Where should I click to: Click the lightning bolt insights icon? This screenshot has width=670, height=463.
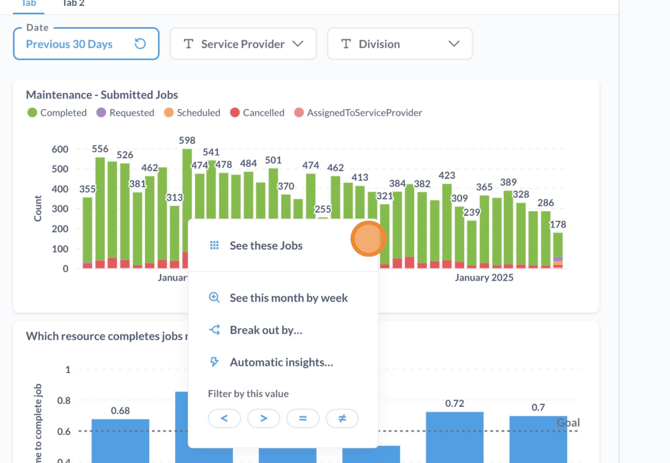click(x=214, y=362)
